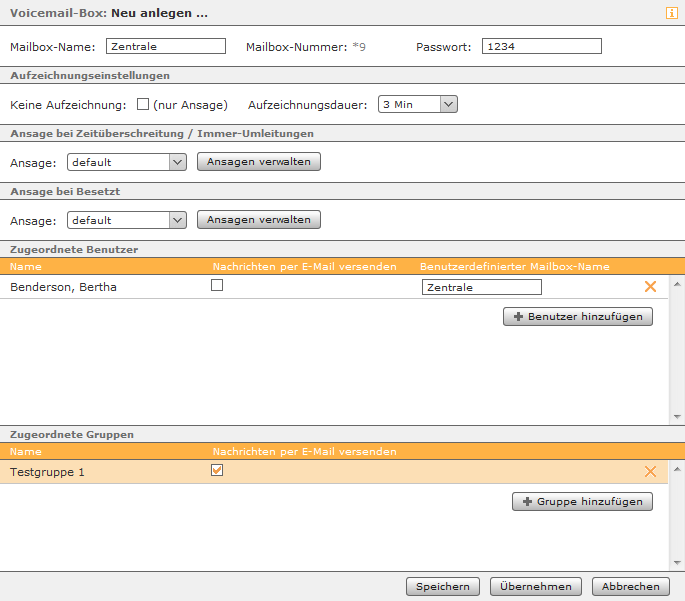Screen dimensions: 685x601
Task: Click up arrow of groups list scrollbar
Action: point(677,469)
